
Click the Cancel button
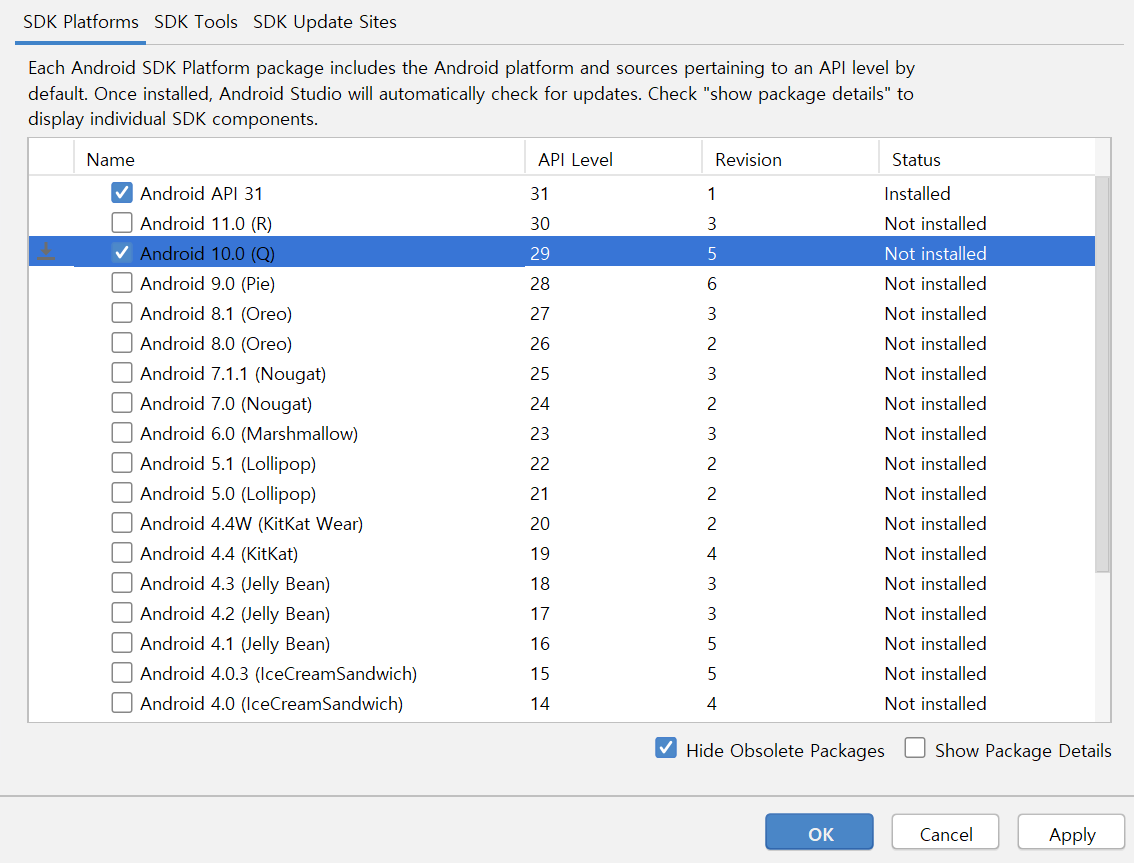[x=945, y=832]
